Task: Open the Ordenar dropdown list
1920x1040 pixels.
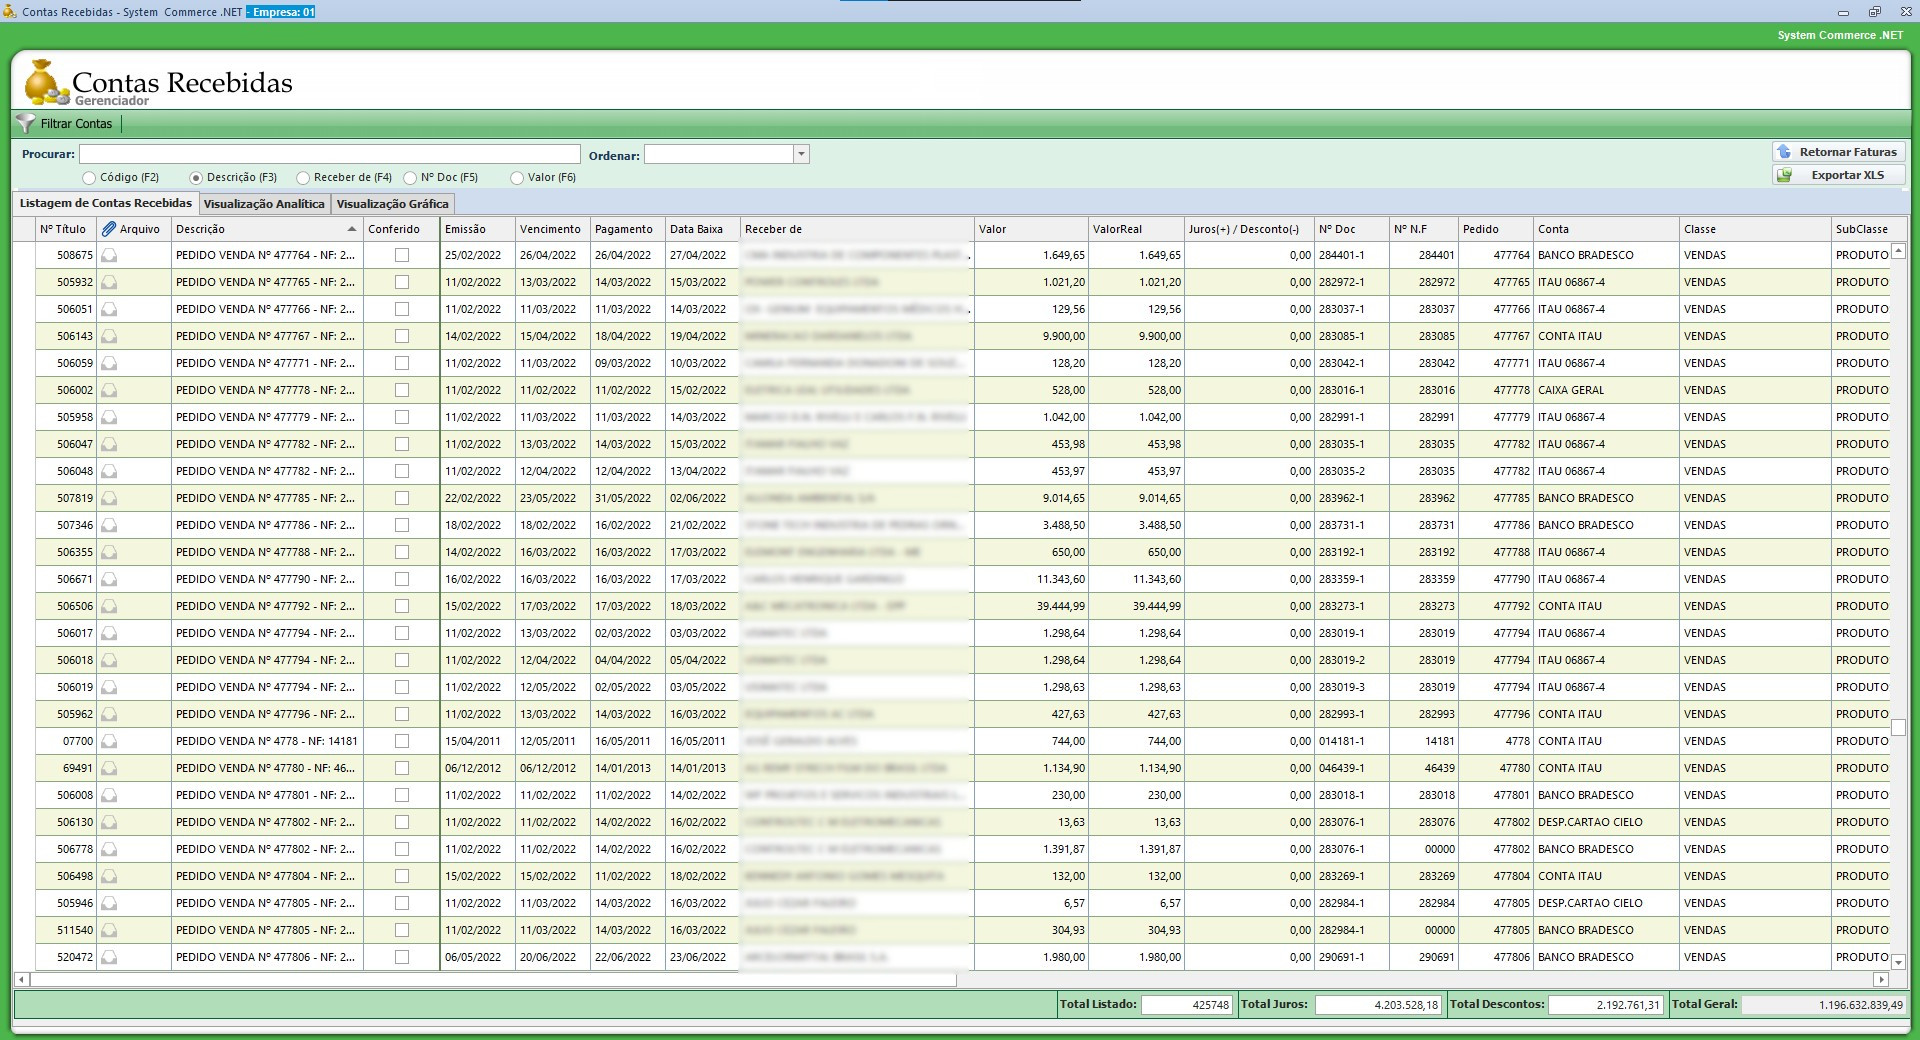Action: point(800,154)
